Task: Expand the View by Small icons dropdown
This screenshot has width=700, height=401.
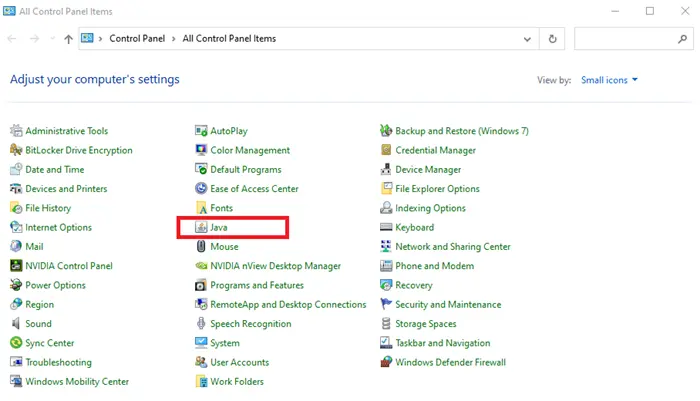Action: point(609,80)
